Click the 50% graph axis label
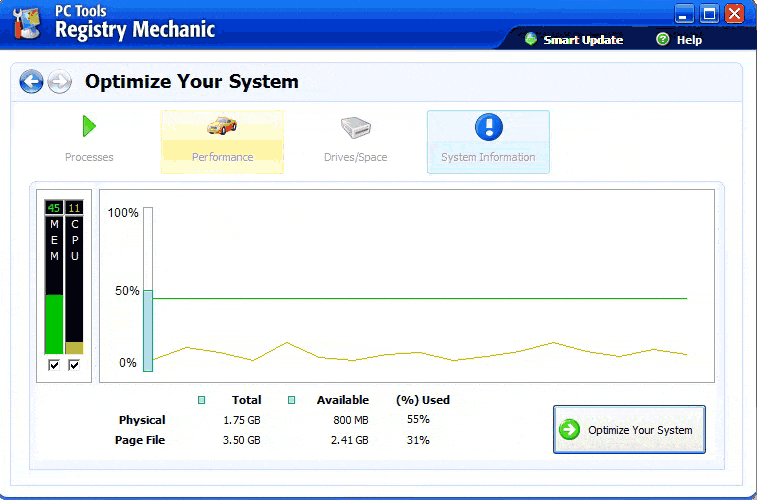 pos(127,291)
